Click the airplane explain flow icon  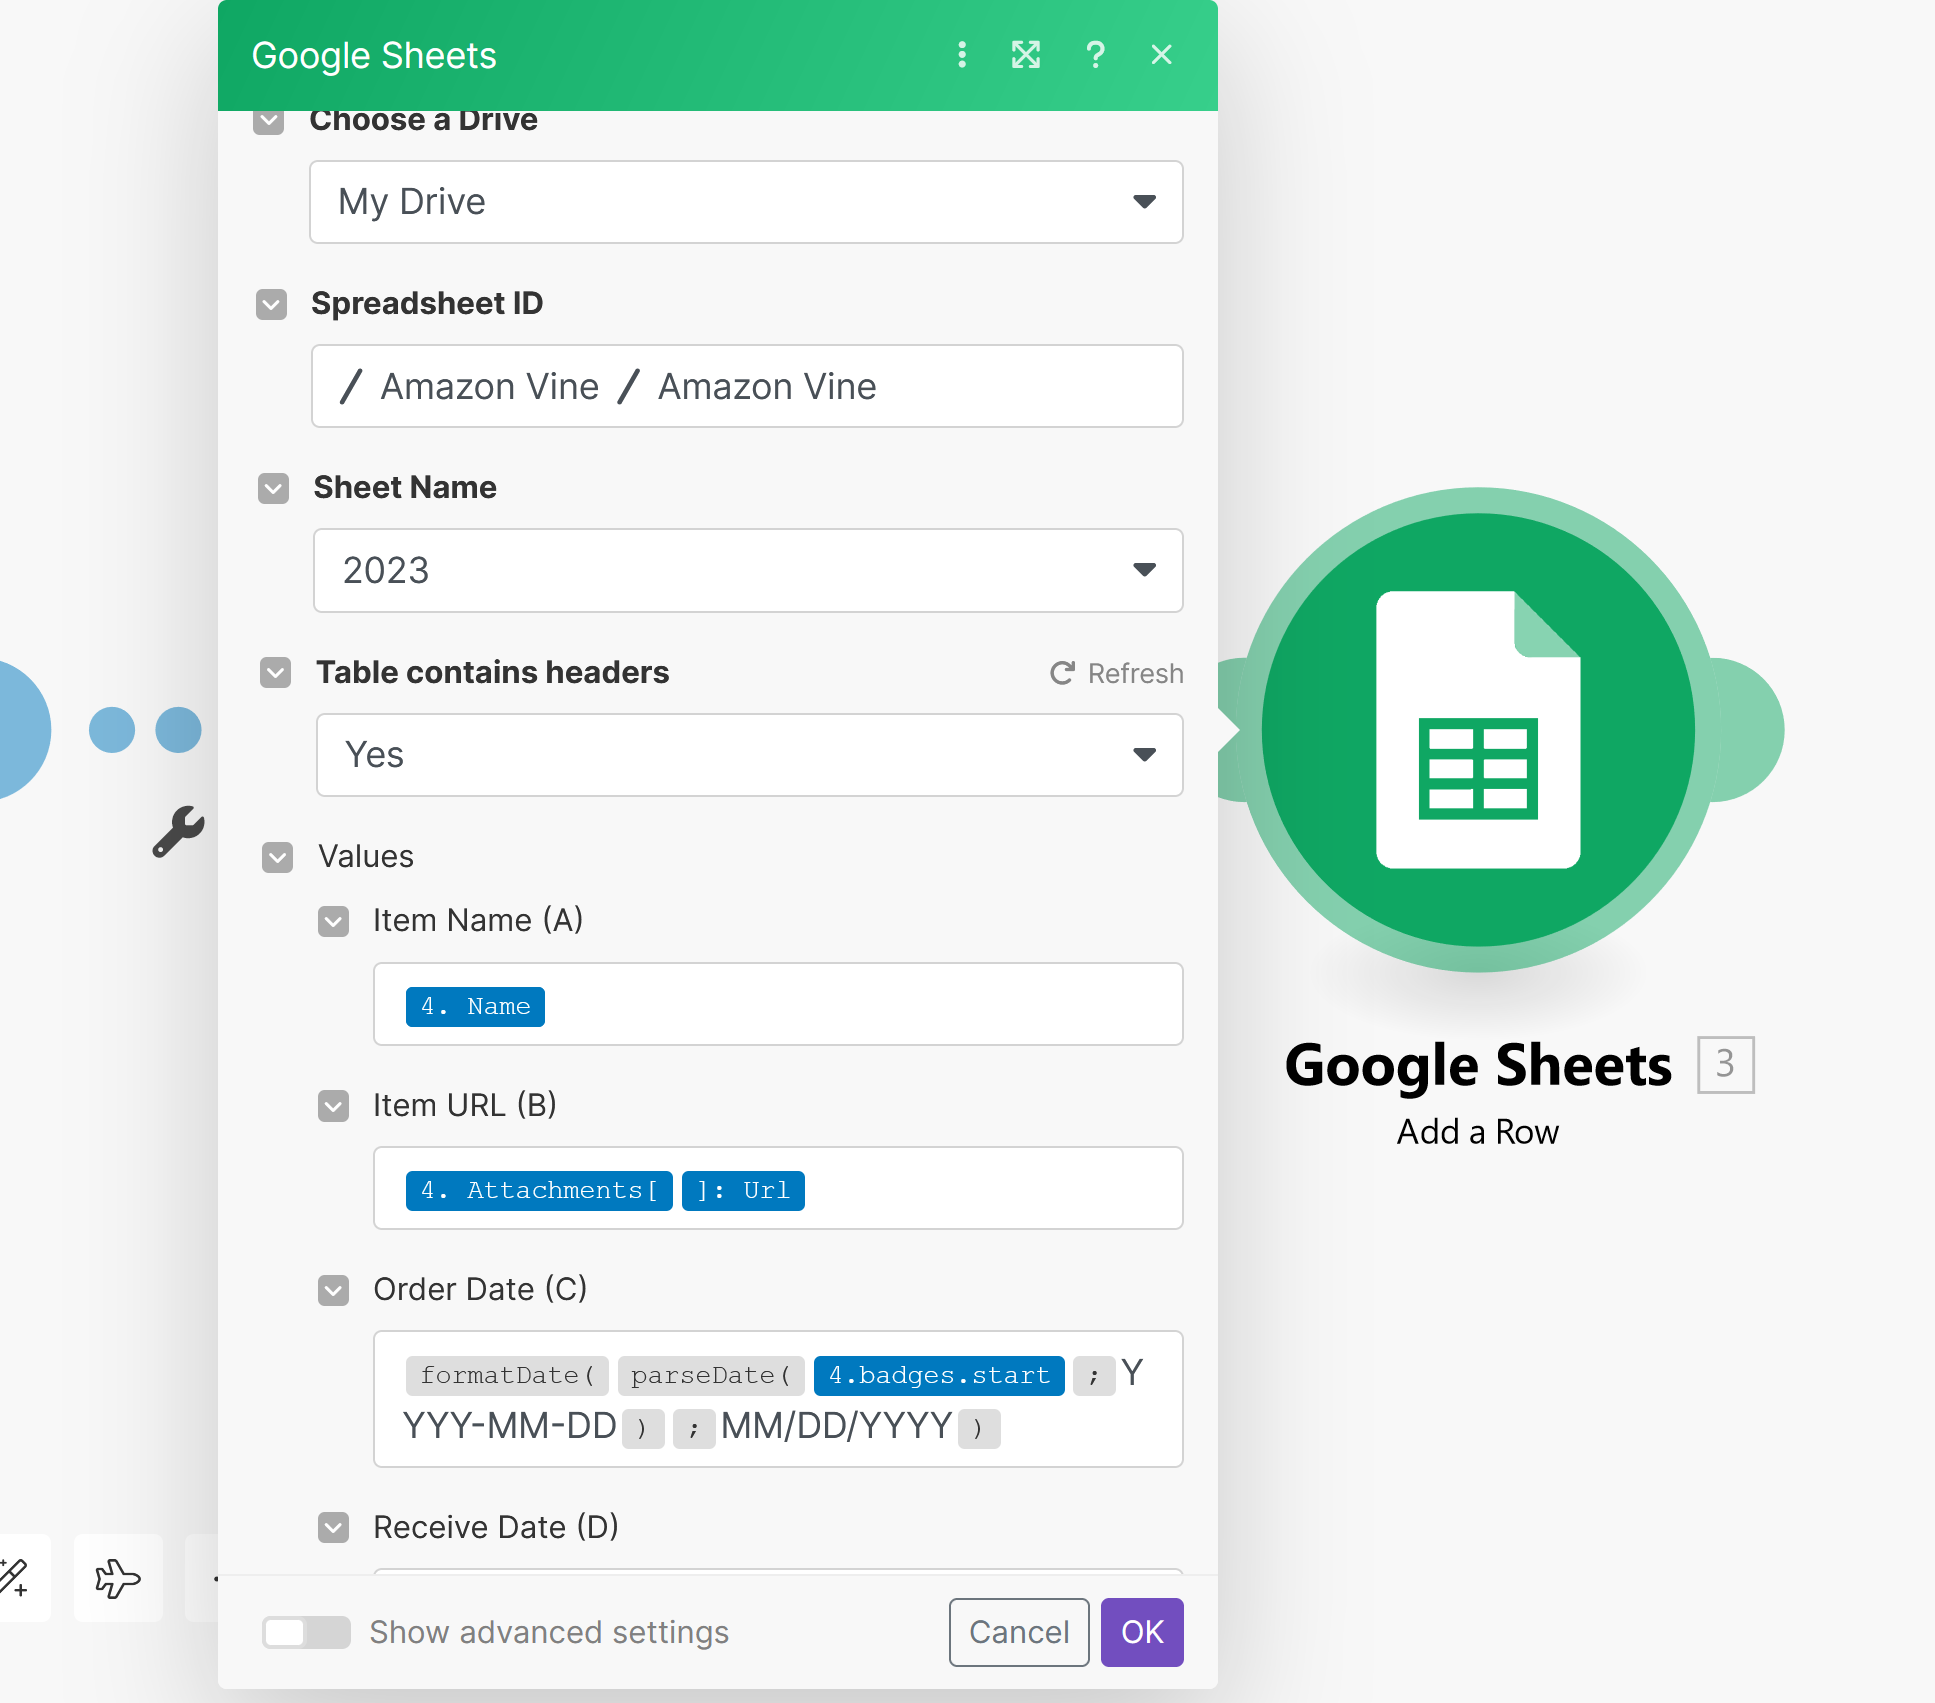pyautogui.click(x=118, y=1578)
